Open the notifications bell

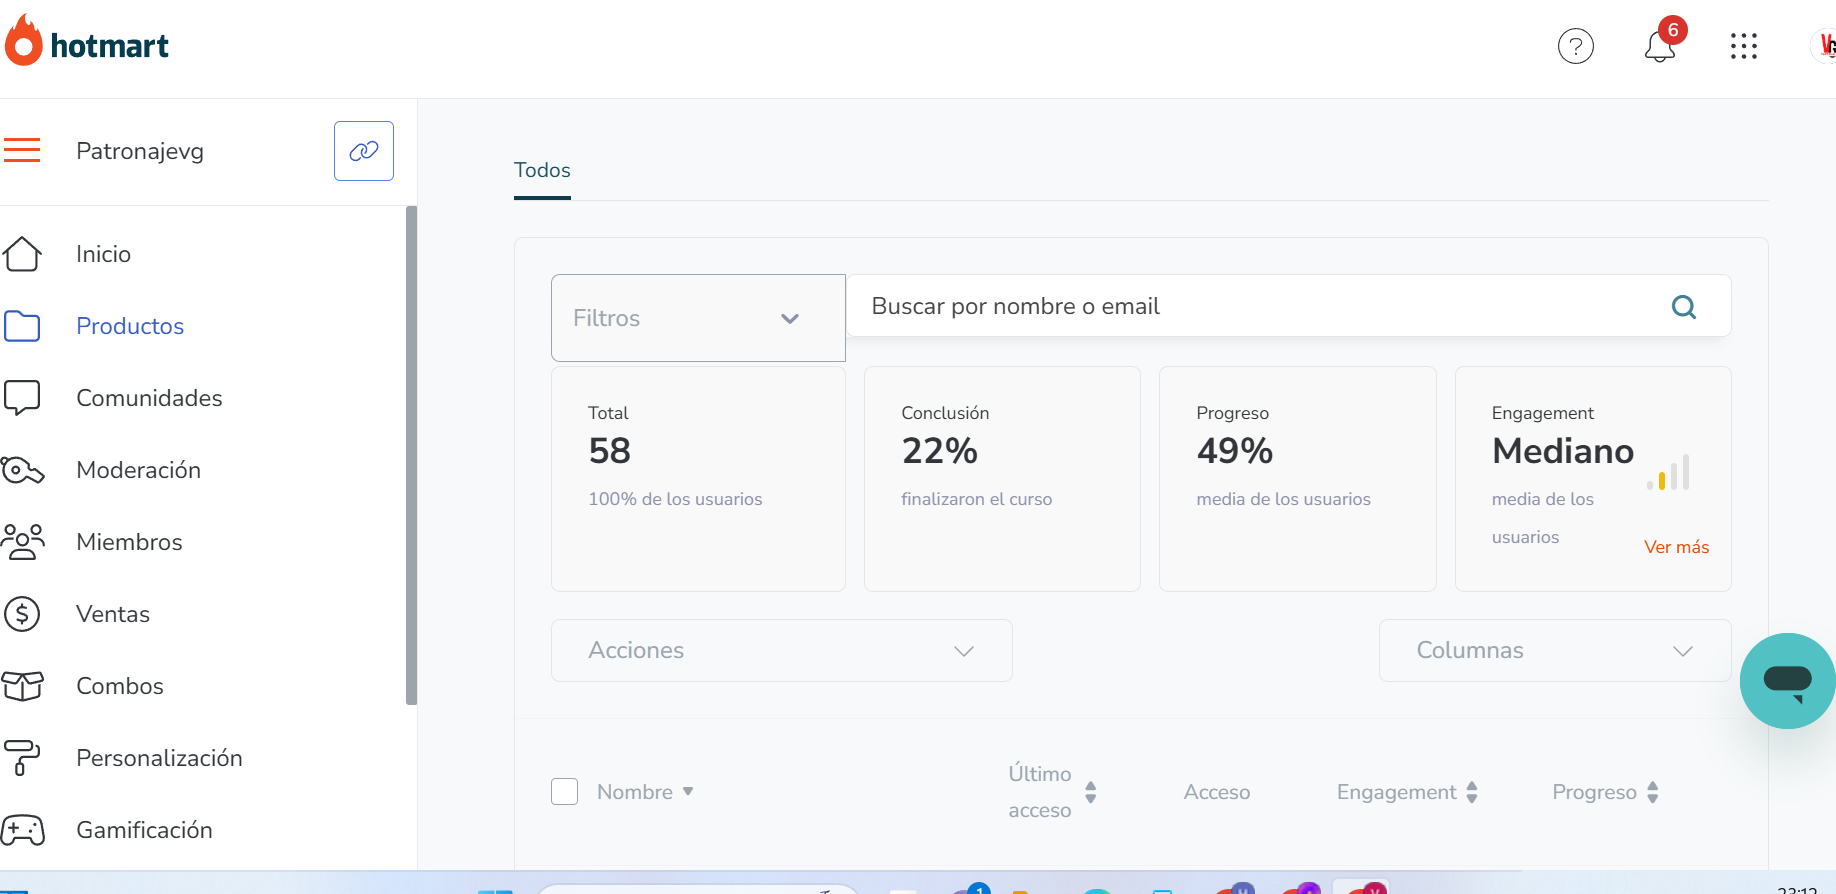1660,46
